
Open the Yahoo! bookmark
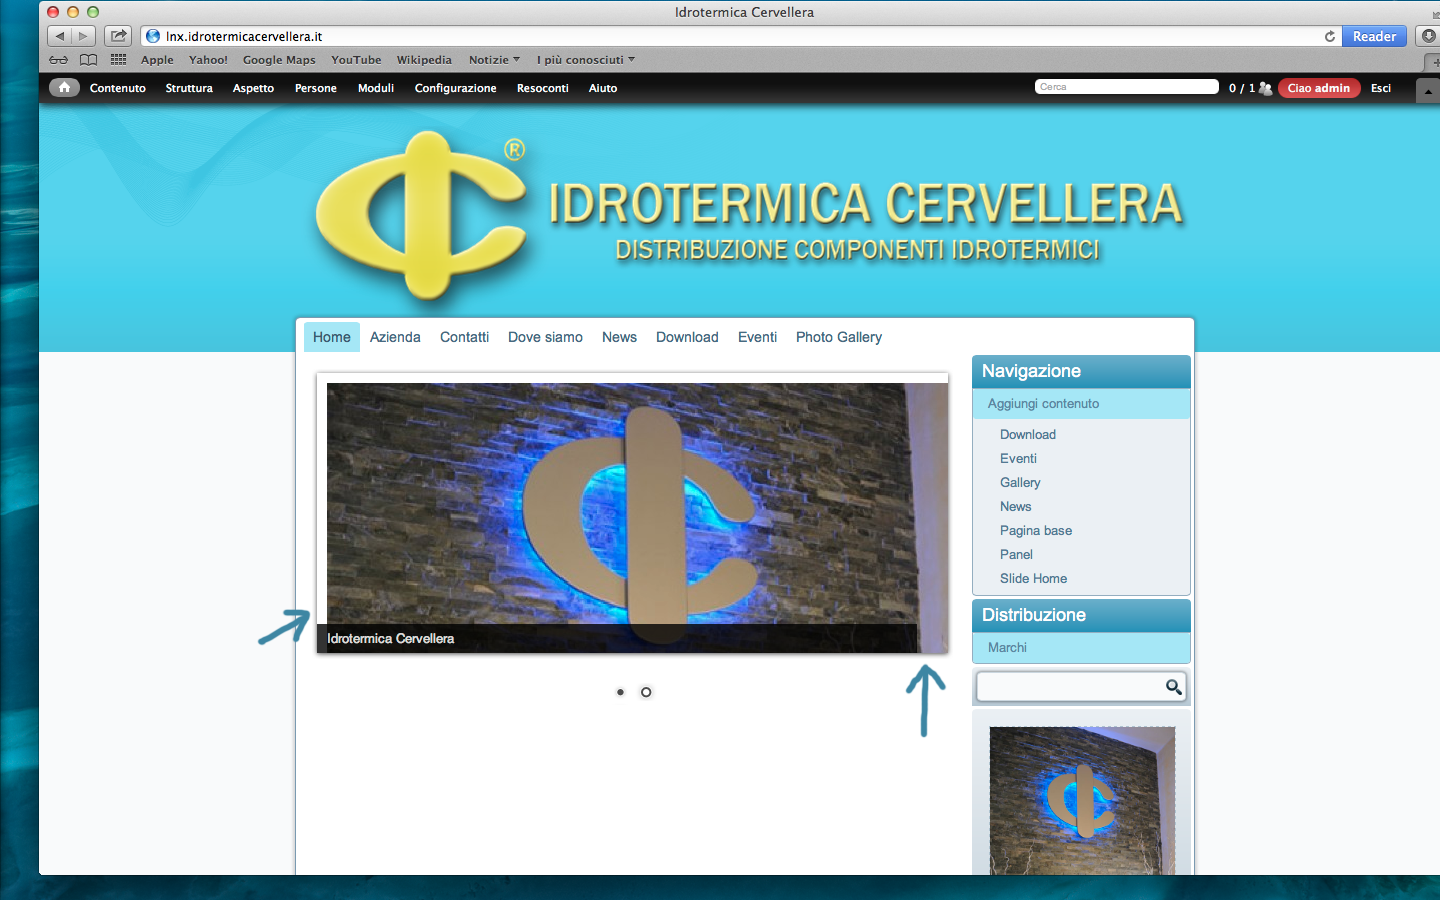208,60
